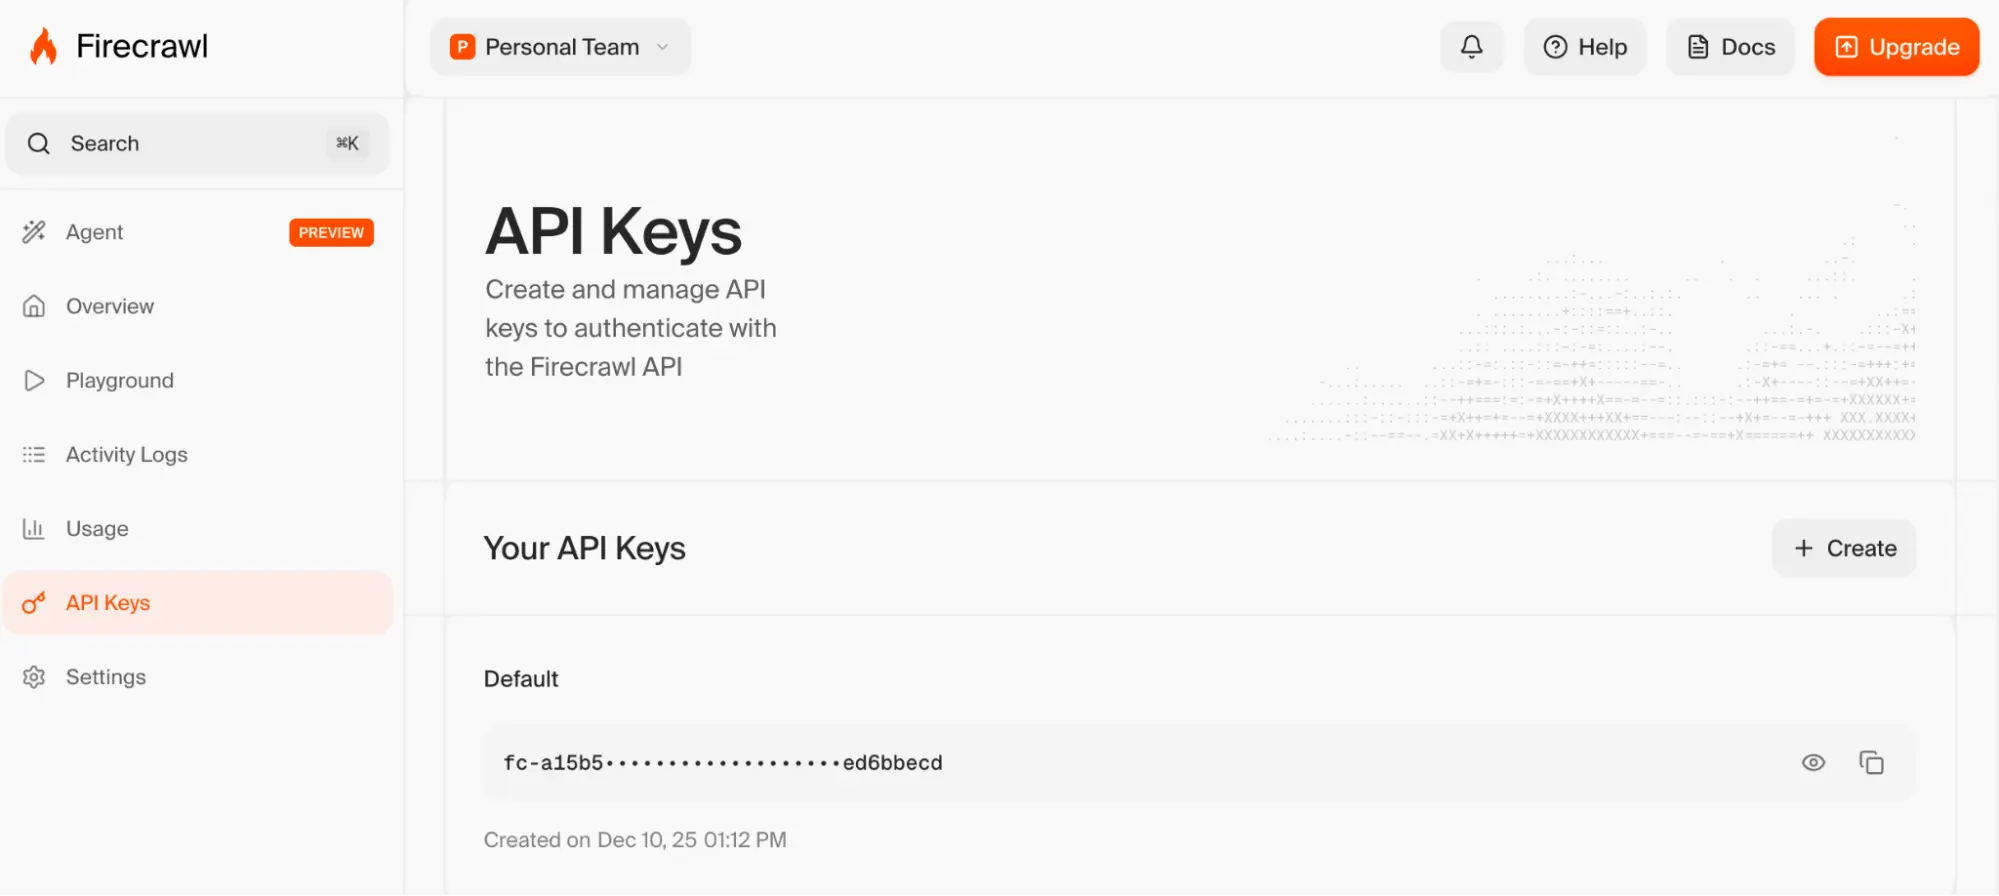Select the API Keys sidebar entry
The width and height of the screenshot is (1999, 896).
point(107,602)
